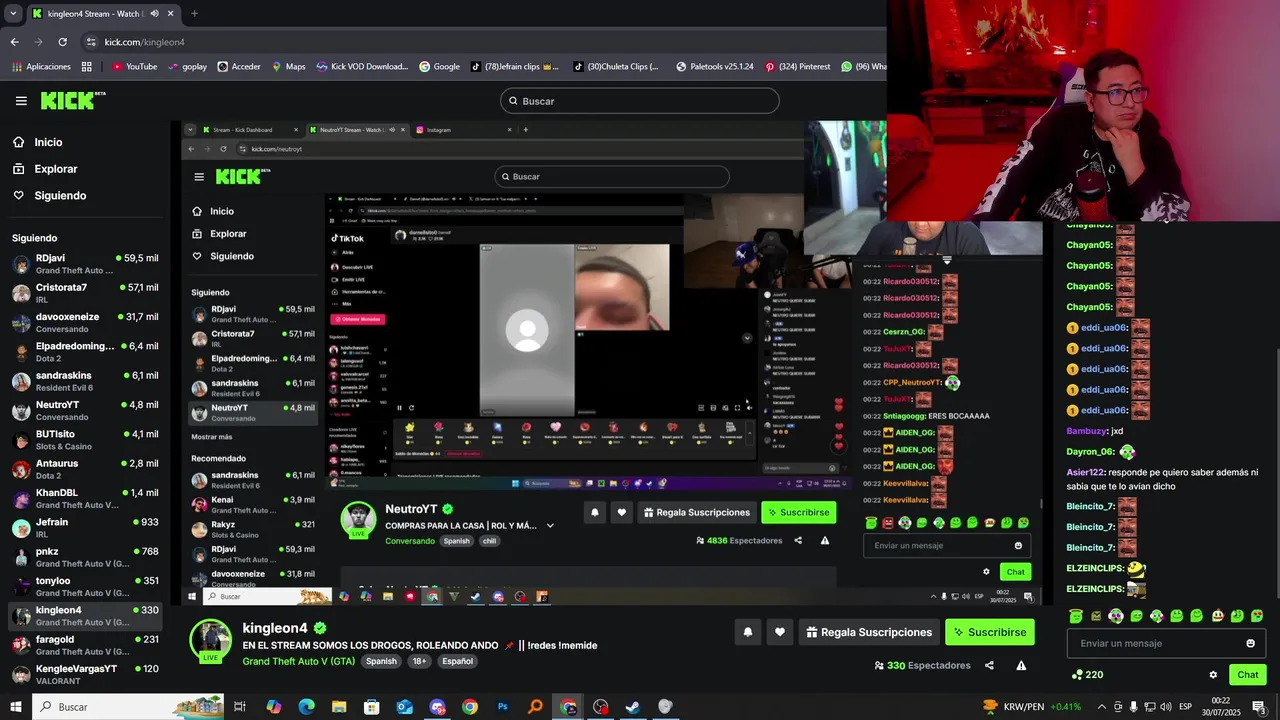This screenshot has width=1280, height=720.
Task: Click the Enviar un mensaje chat input
Action: (x=1166, y=643)
